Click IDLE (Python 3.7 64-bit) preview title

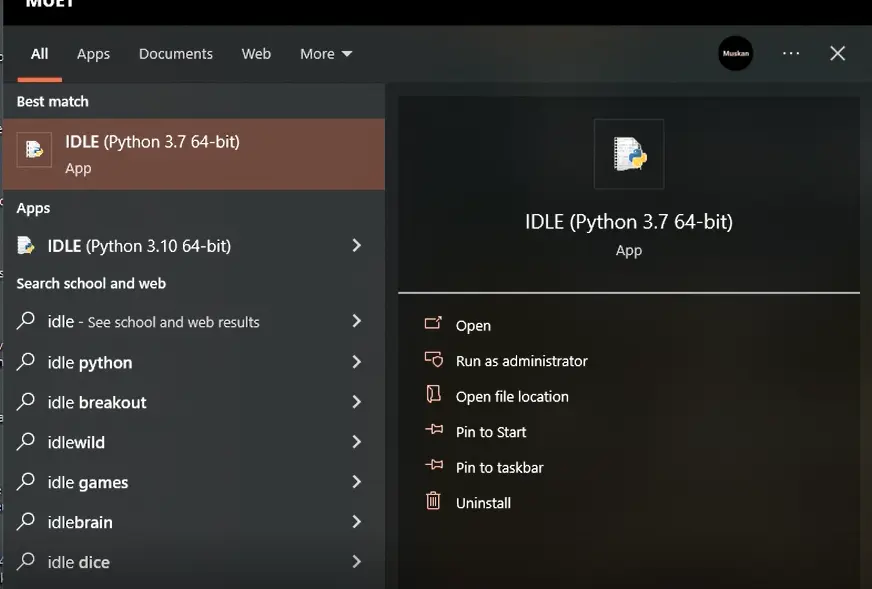point(629,222)
